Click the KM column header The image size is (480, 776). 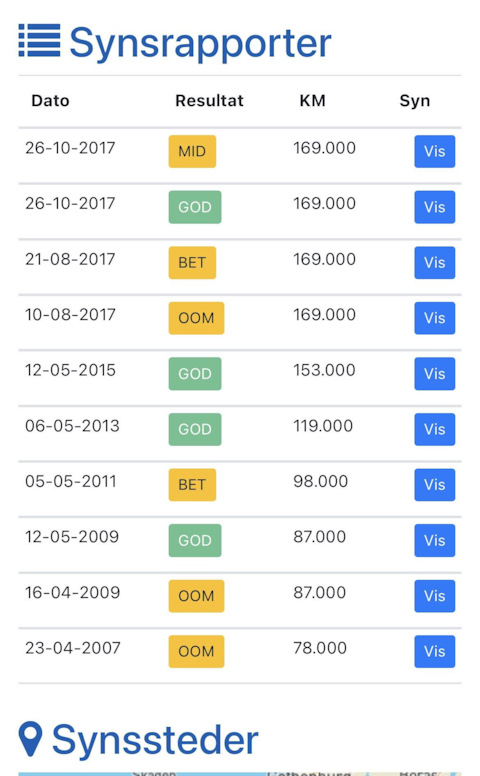coord(313,100)
